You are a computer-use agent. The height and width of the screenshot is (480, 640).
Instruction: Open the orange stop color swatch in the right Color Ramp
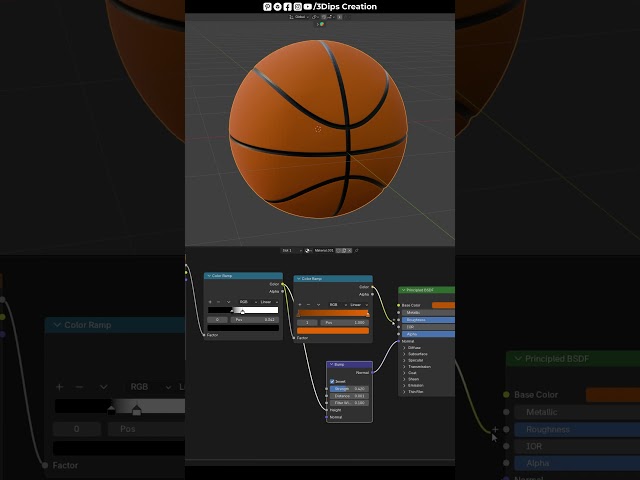(333, 331)
